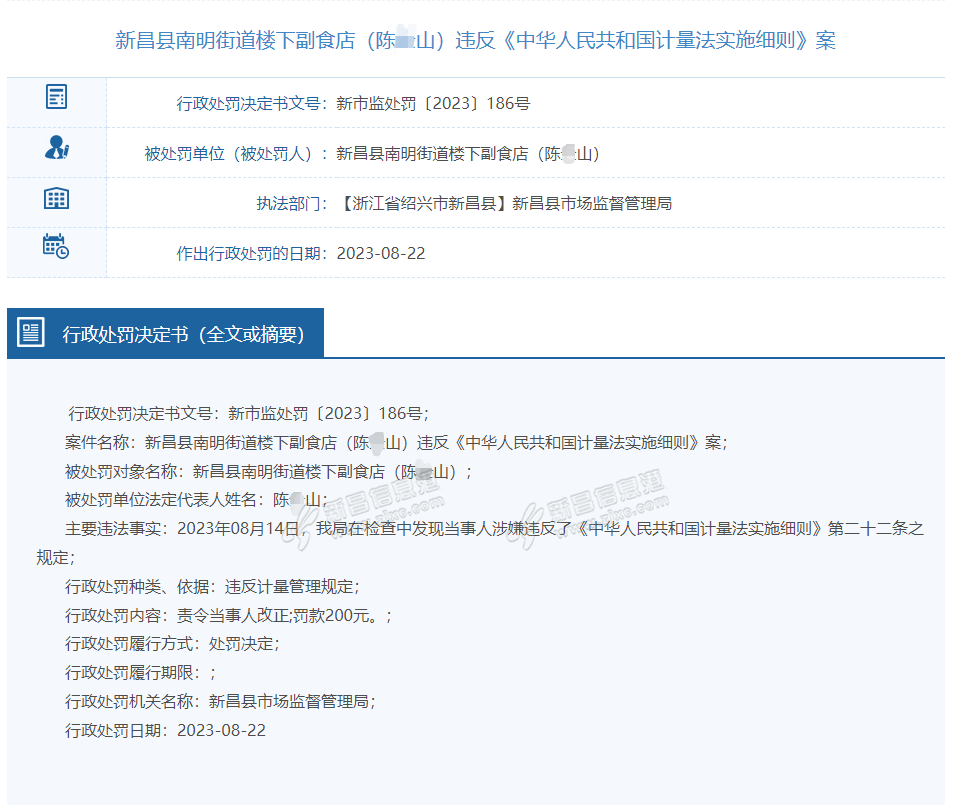Viewport: 953px width, 806px height.
Task: Click the building icon in the 执法部门 row
Action: pyautogui.click(x=56, y=198)
